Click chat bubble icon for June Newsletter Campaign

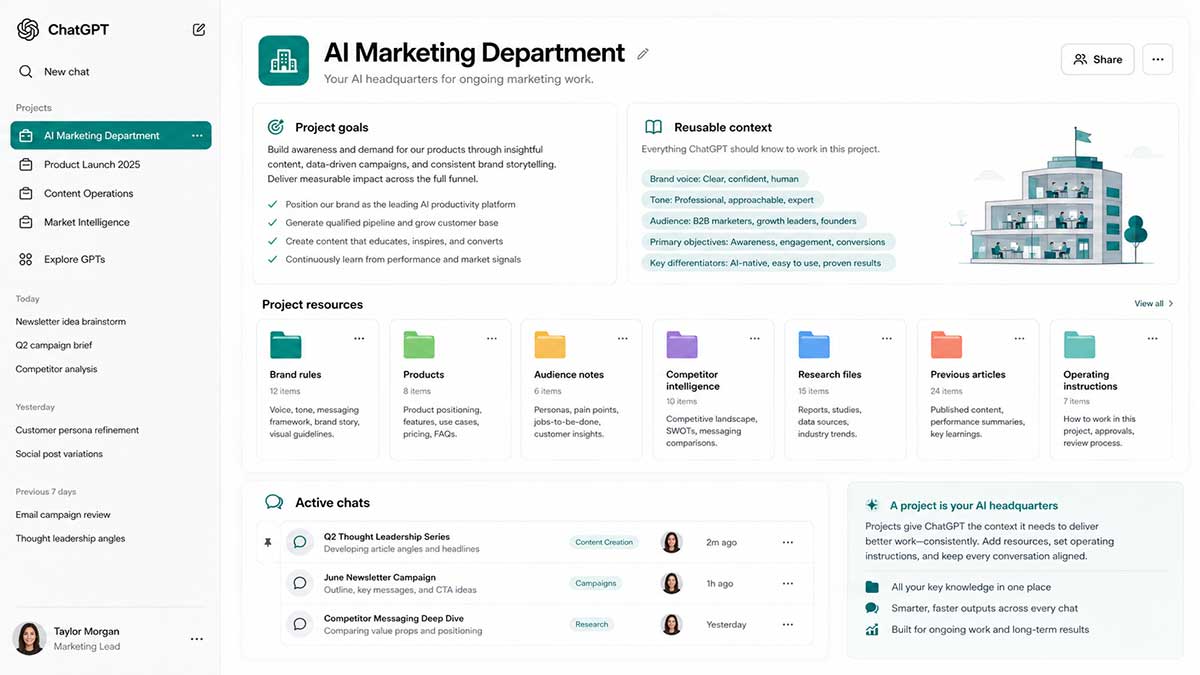pos(299,583)
